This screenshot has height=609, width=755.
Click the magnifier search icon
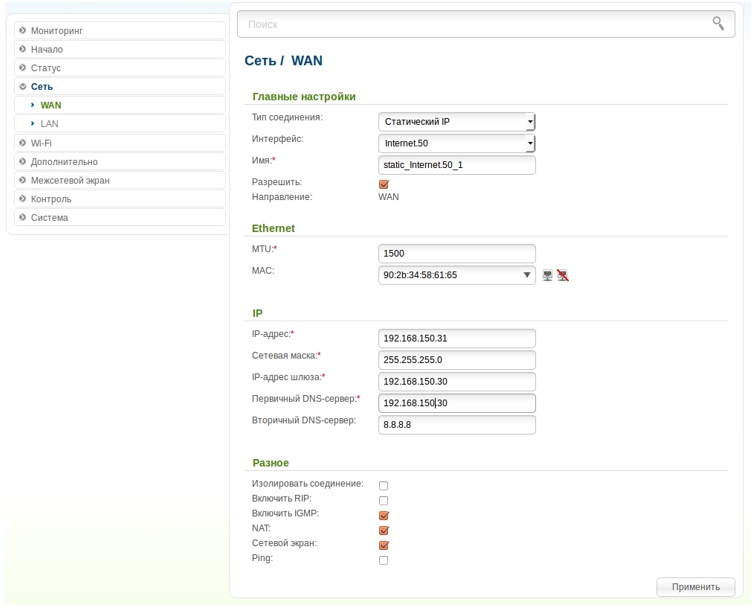click(x=718, y=23)
